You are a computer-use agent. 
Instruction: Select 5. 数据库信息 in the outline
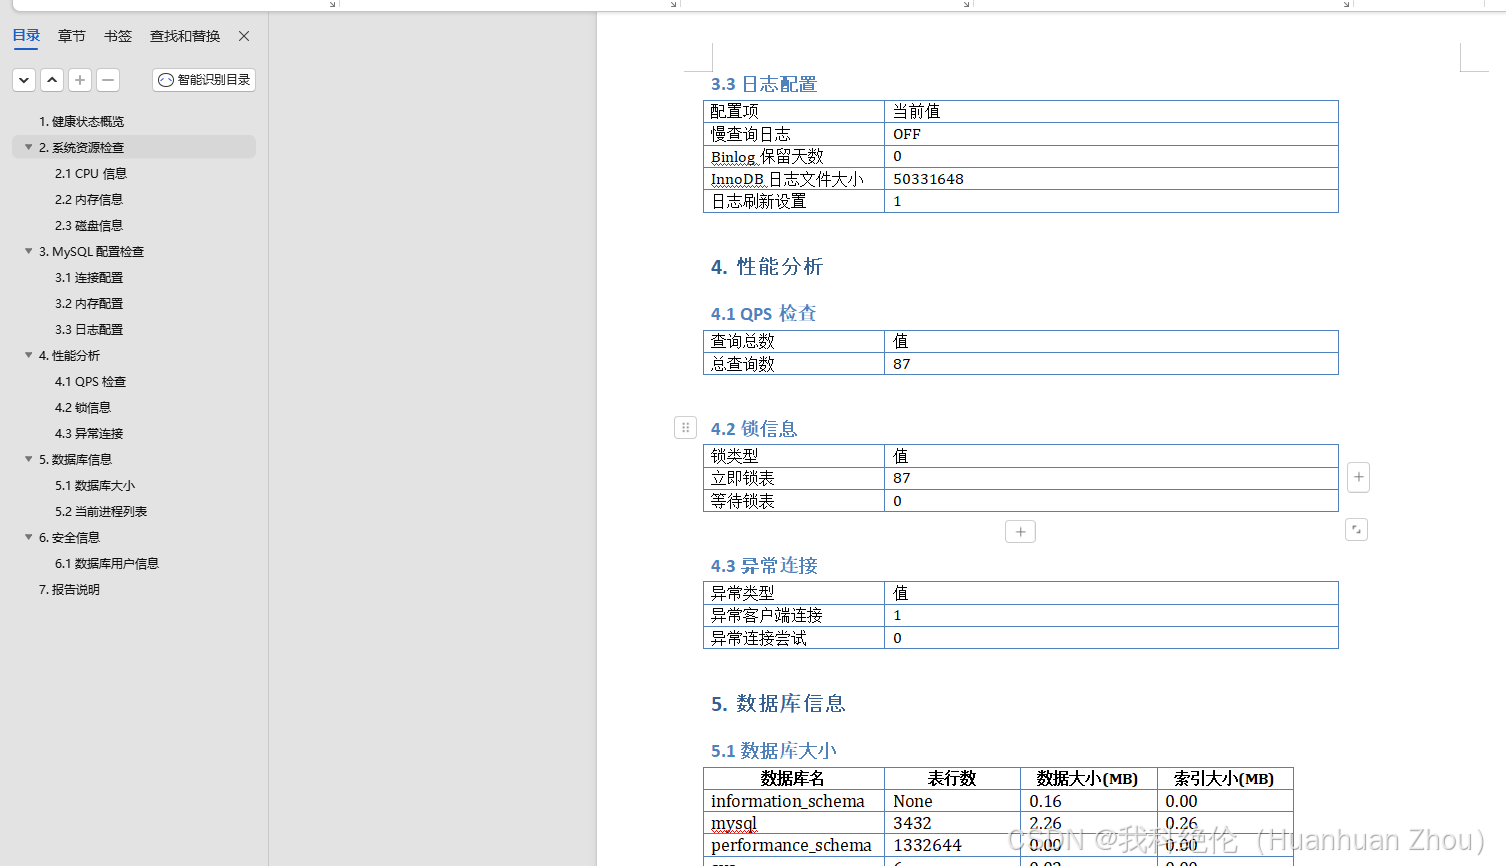click(x=76, y=459)
